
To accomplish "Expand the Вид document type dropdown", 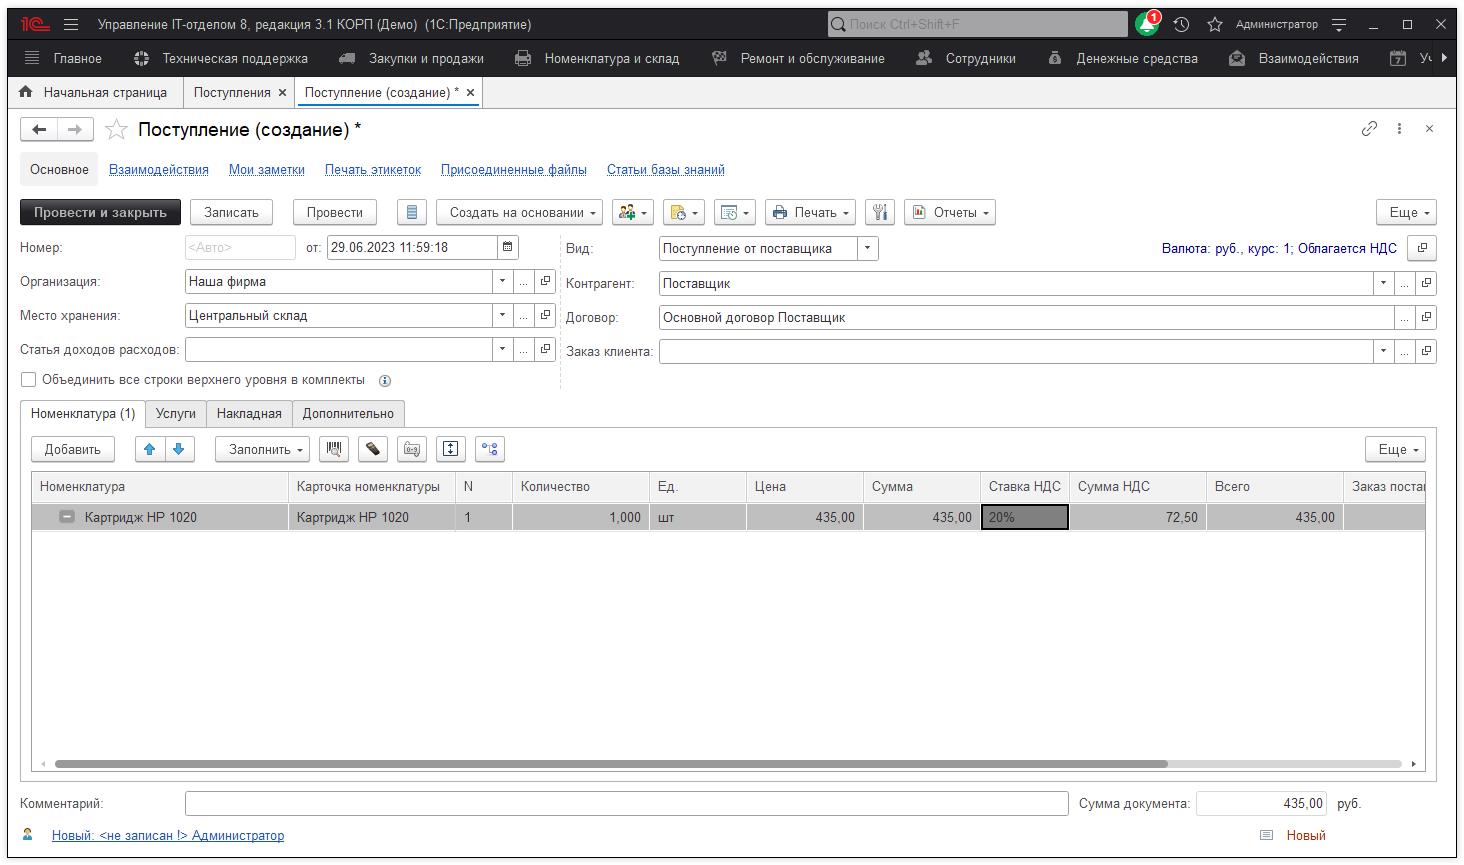I will [x=867, y=248].
